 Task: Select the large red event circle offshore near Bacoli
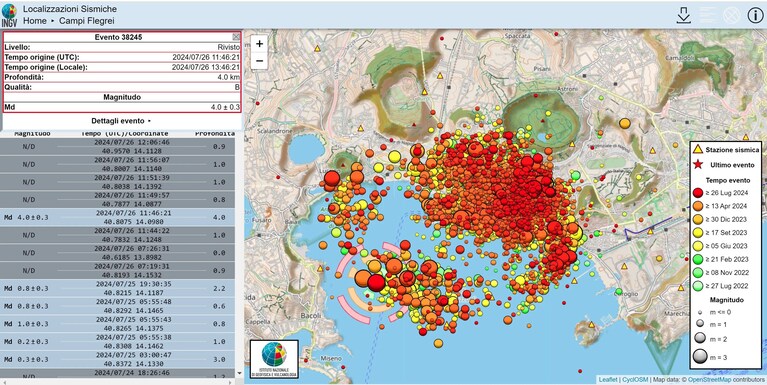pyautogui.click(x=376, y=283)
